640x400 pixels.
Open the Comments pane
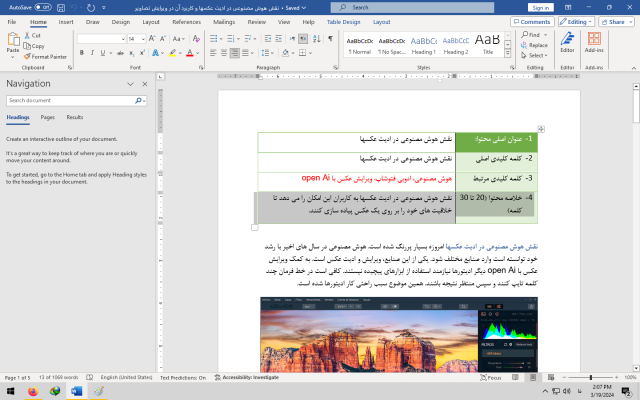click(x=532, y=22)
